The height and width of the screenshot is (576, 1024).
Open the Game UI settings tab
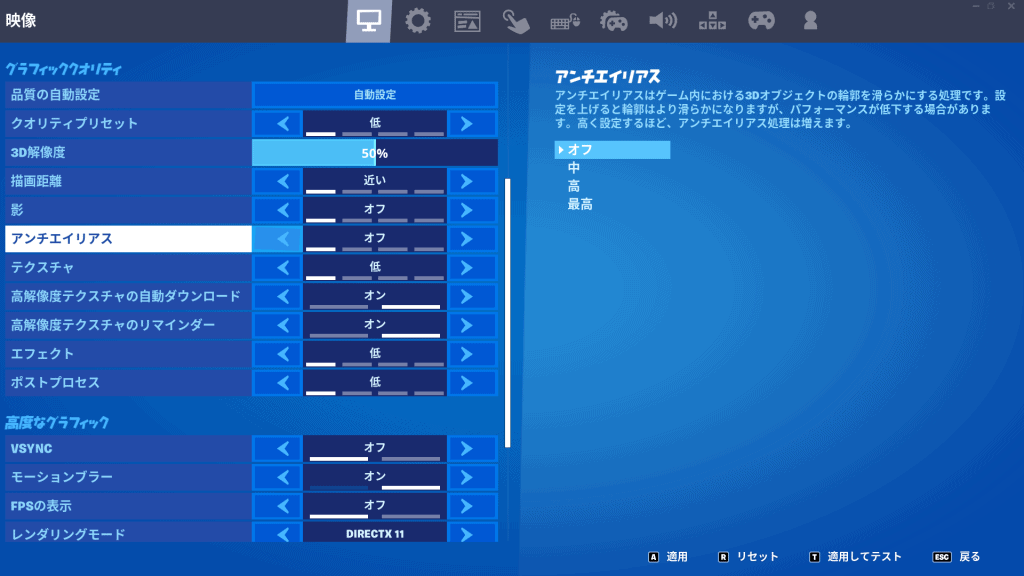tap(467, 21)
